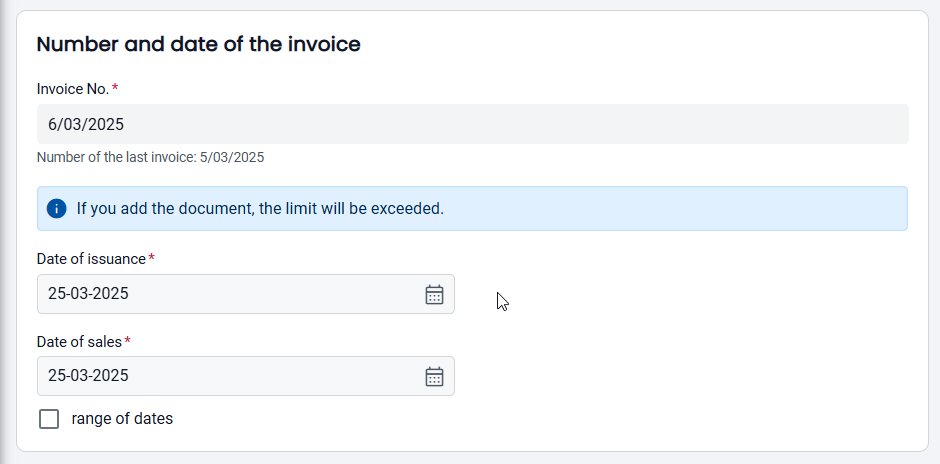Open the Date of sales calendar picker
The height and width of the screenshot is (464, 940).
click(x=434, y=376)
